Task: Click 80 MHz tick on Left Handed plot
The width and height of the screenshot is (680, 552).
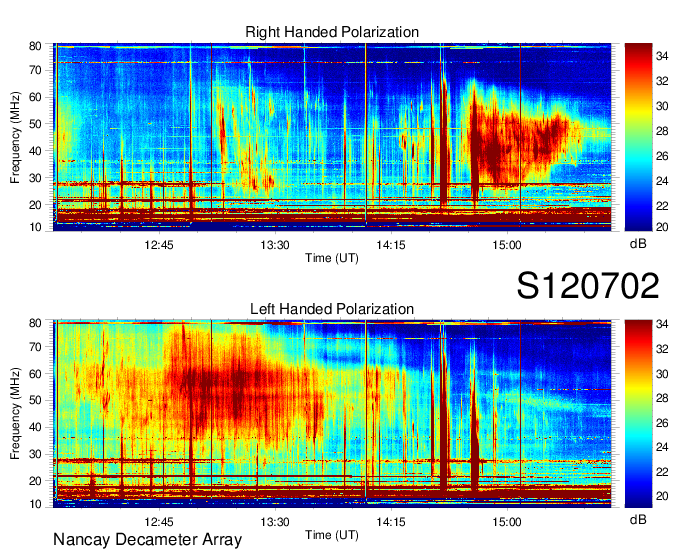Action: coord(35,323)
